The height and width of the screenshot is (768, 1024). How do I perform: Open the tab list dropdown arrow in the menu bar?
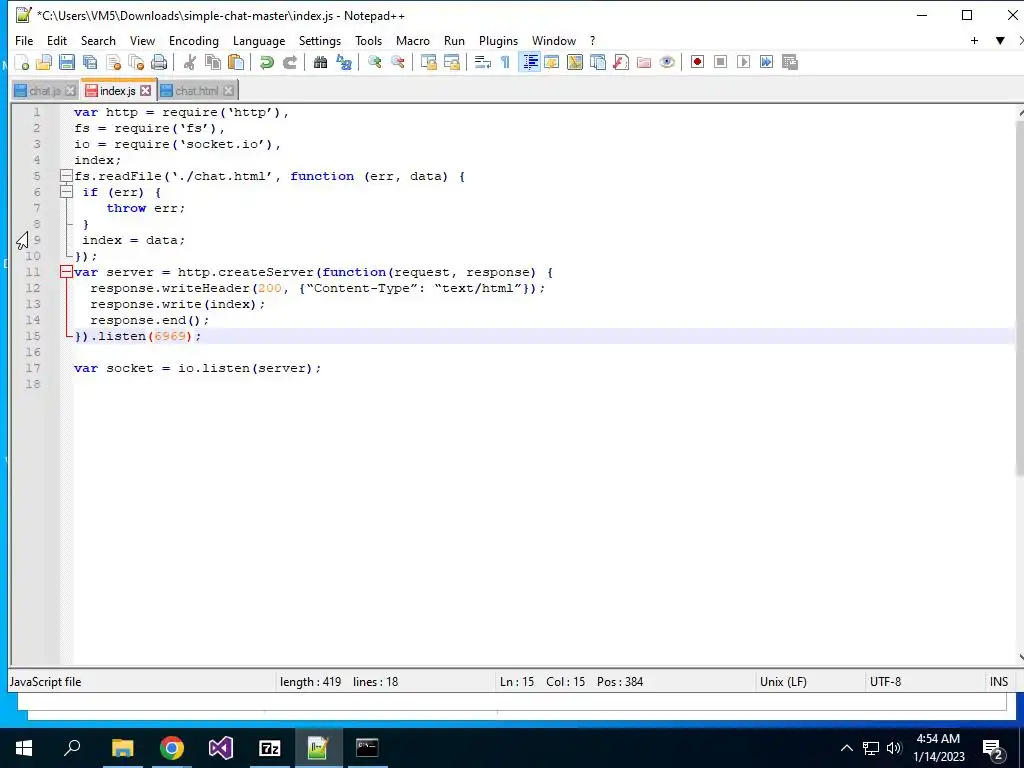tap(1000, 40)
